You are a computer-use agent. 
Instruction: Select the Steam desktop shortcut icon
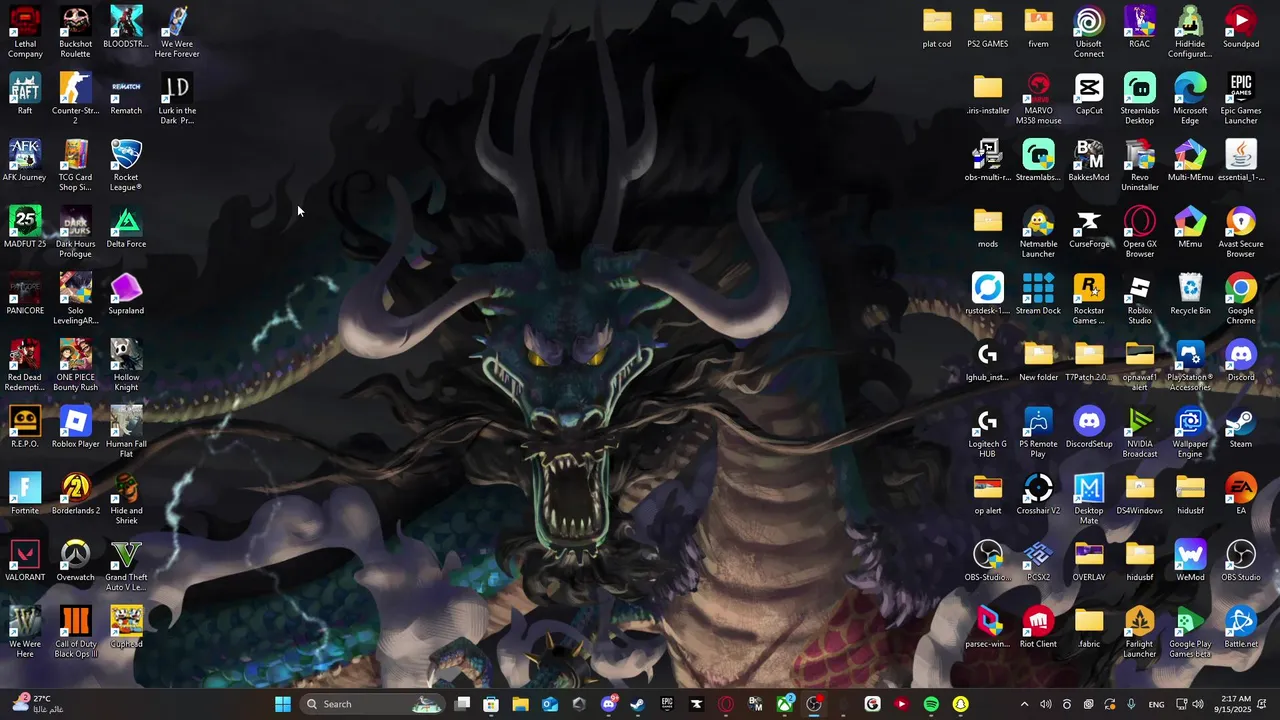pos(1241,428)
